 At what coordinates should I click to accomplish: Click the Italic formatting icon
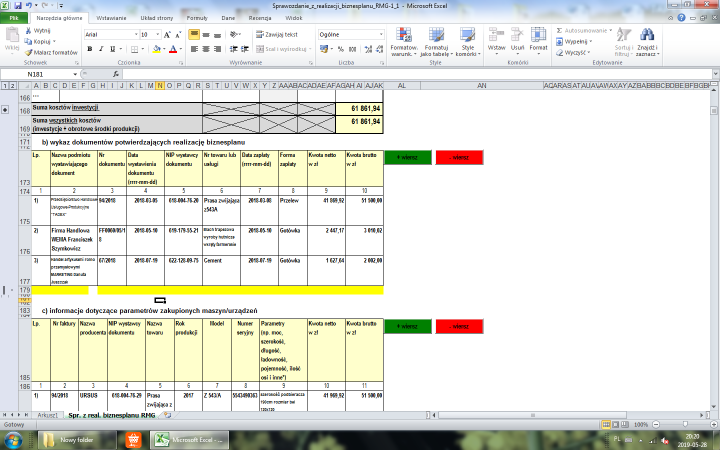coord(101,48)
